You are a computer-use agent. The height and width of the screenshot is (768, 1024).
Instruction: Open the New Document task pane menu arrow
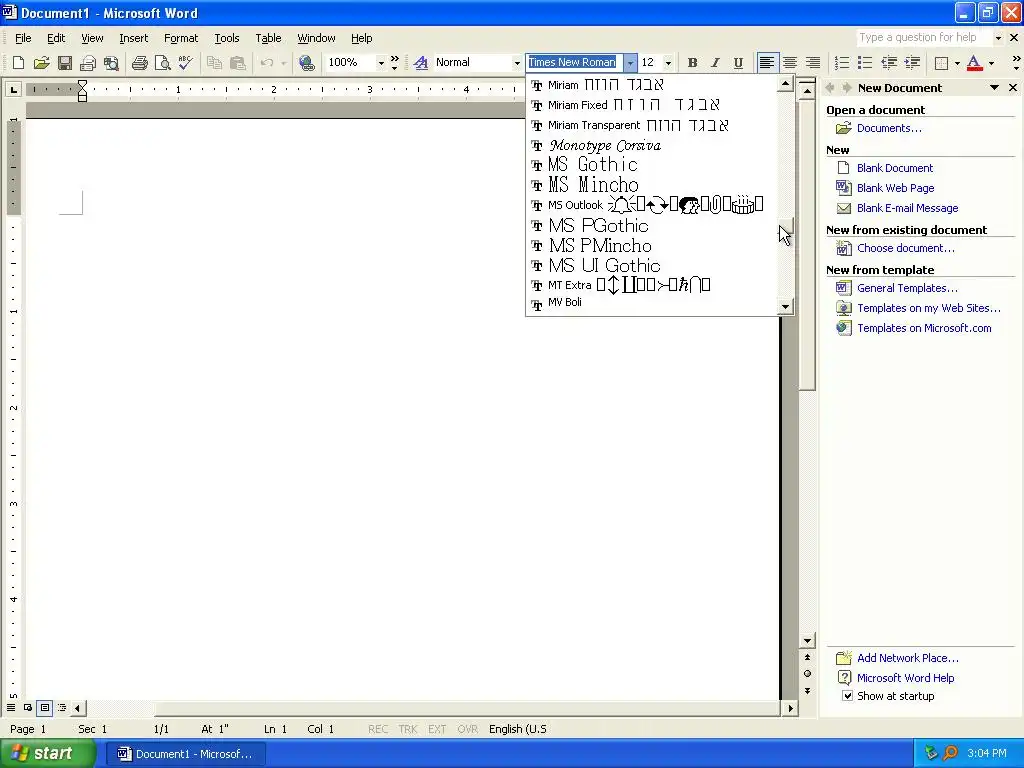[x=995, y=88]
